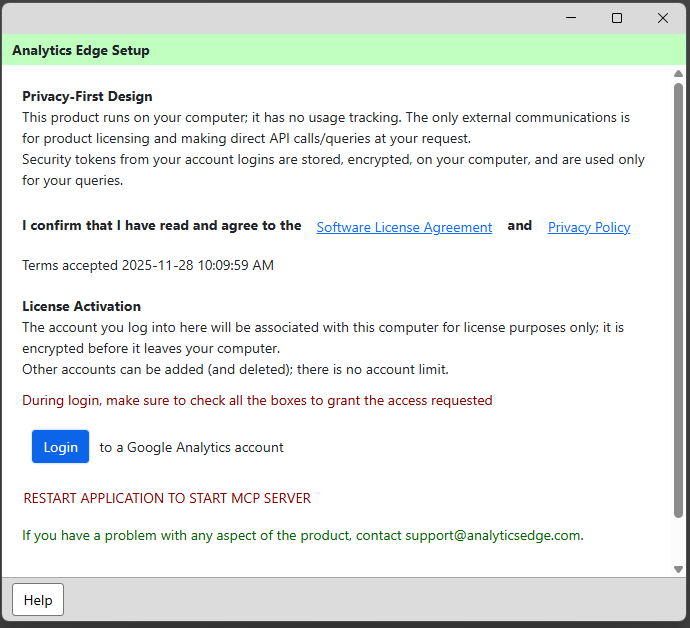
Task: Click the "I confirm that I have read" text
Action: (x=161, y=226)
